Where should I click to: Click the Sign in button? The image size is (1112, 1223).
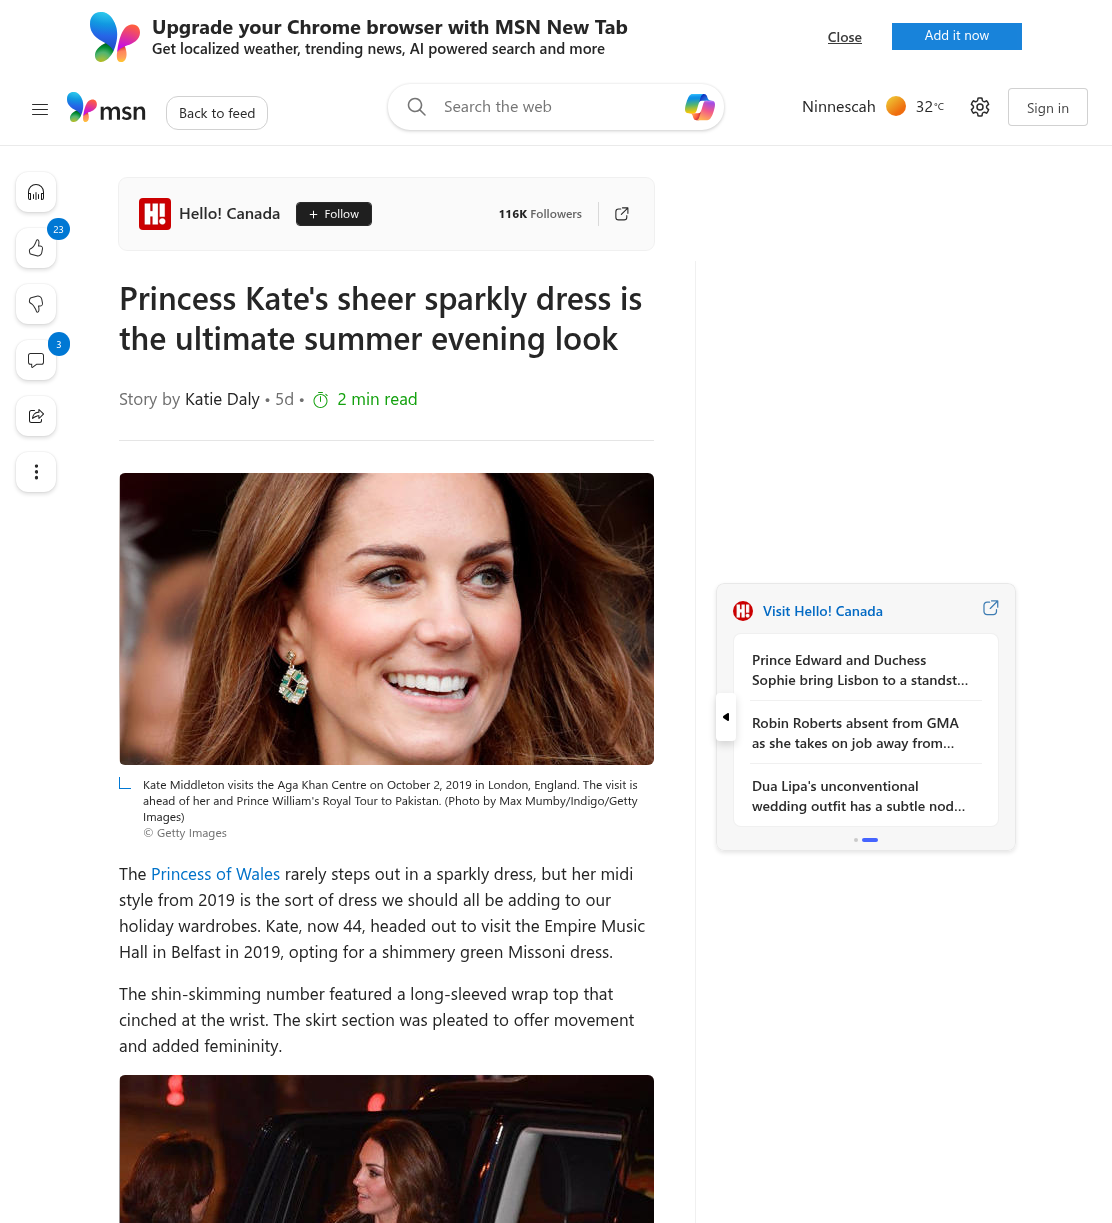pos(1047,108)
